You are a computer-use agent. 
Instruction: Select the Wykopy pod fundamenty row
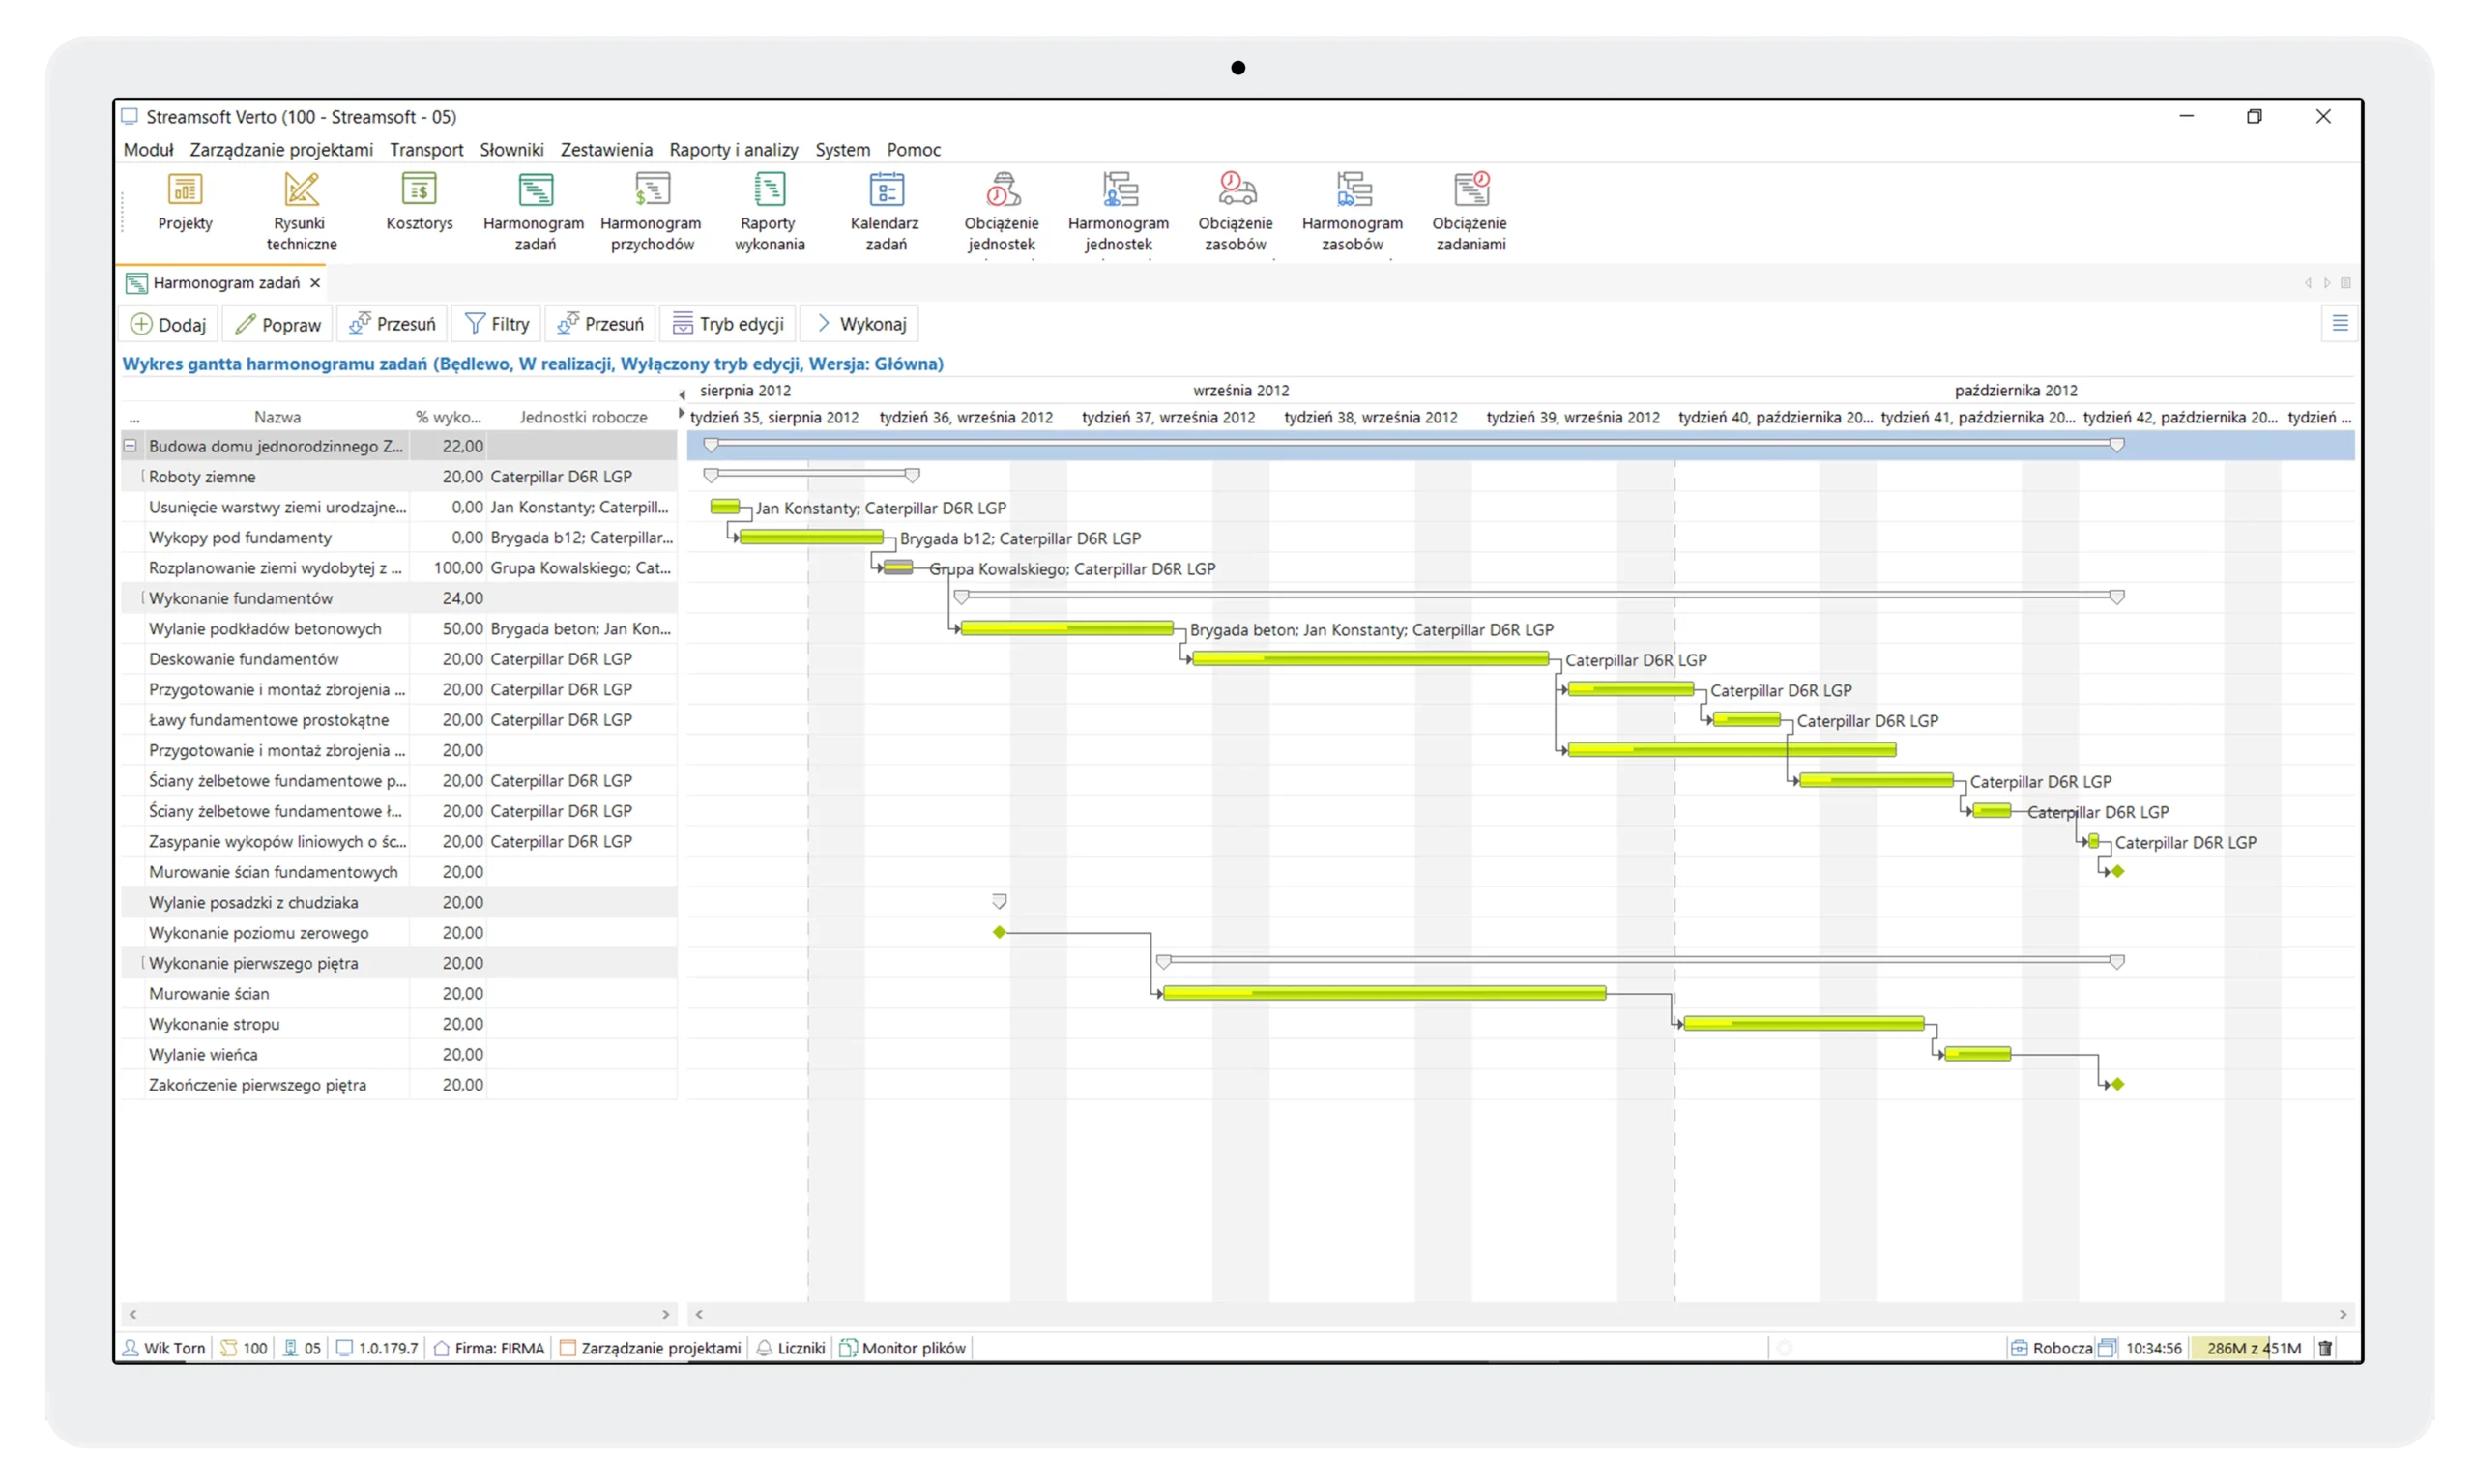pyautogui.click(x=240, y=538)
